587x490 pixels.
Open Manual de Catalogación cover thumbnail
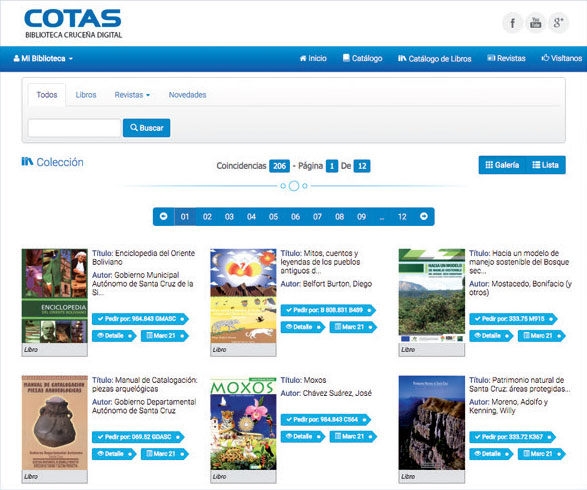pyautogui.click(x=55, y=423)
